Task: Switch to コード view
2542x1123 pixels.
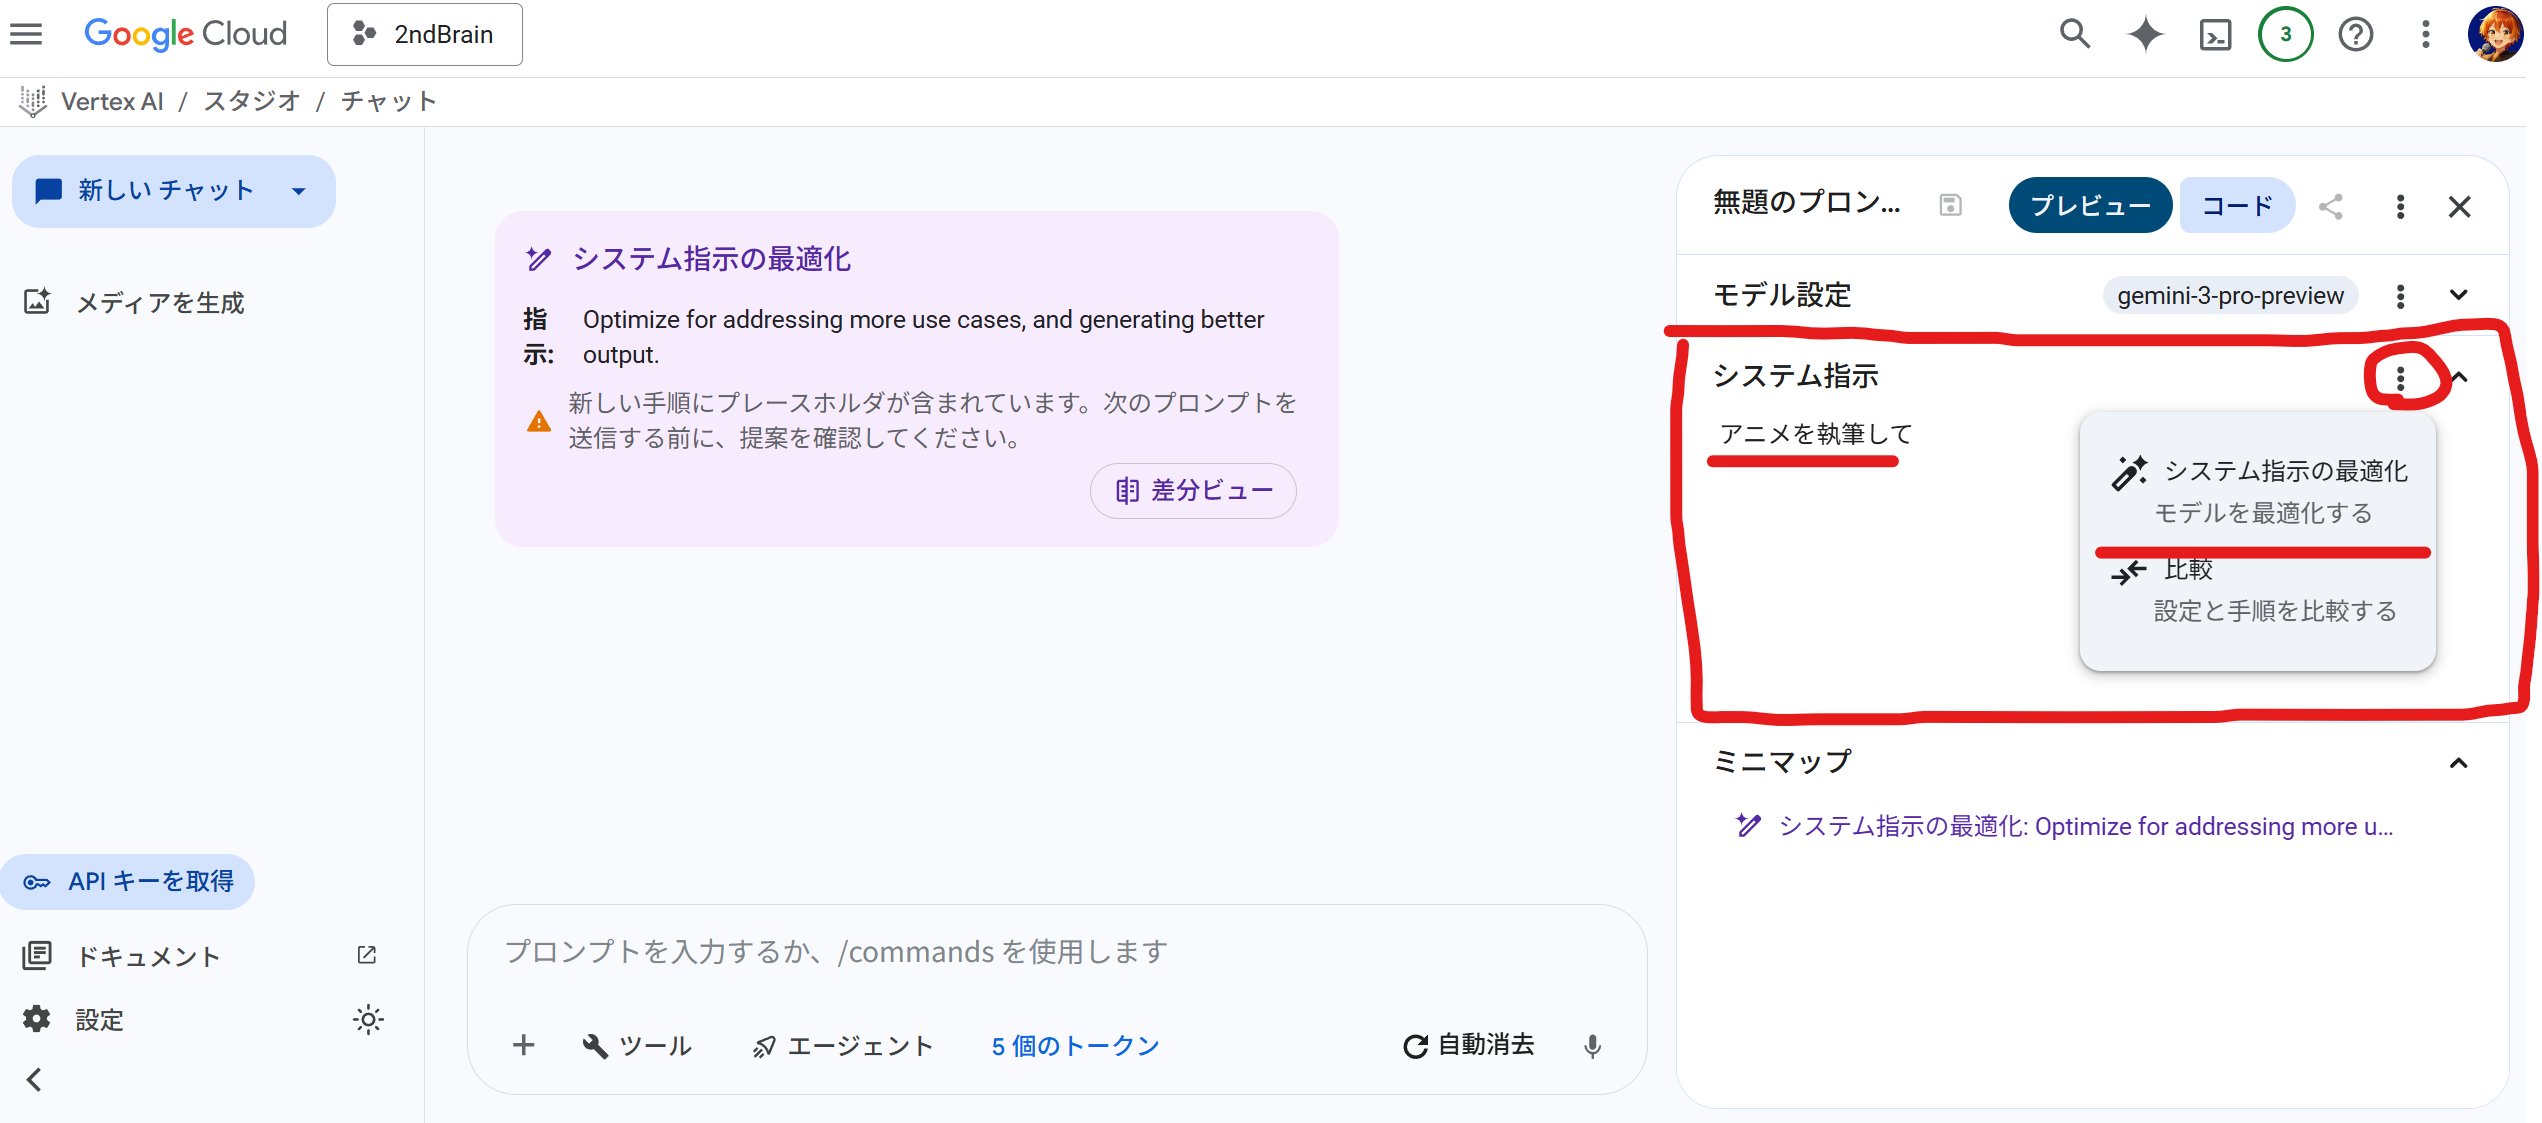Action: pos(2237,206)
